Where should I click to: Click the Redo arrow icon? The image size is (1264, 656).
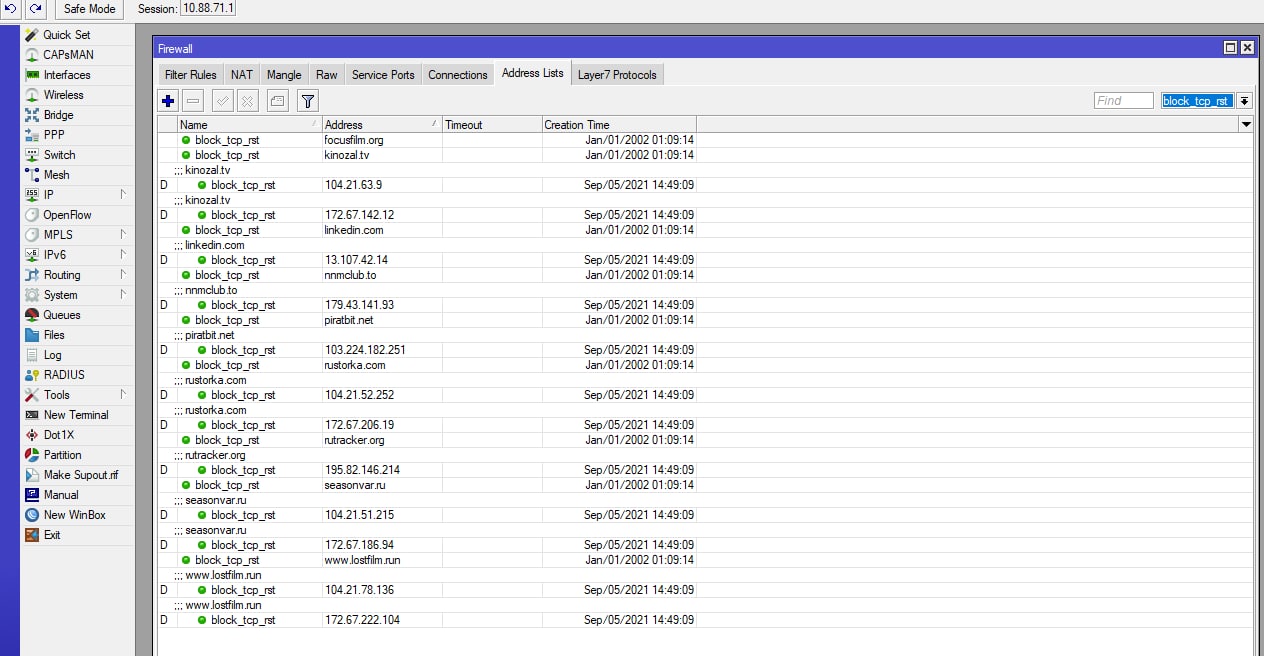click(x=36, y=9)
